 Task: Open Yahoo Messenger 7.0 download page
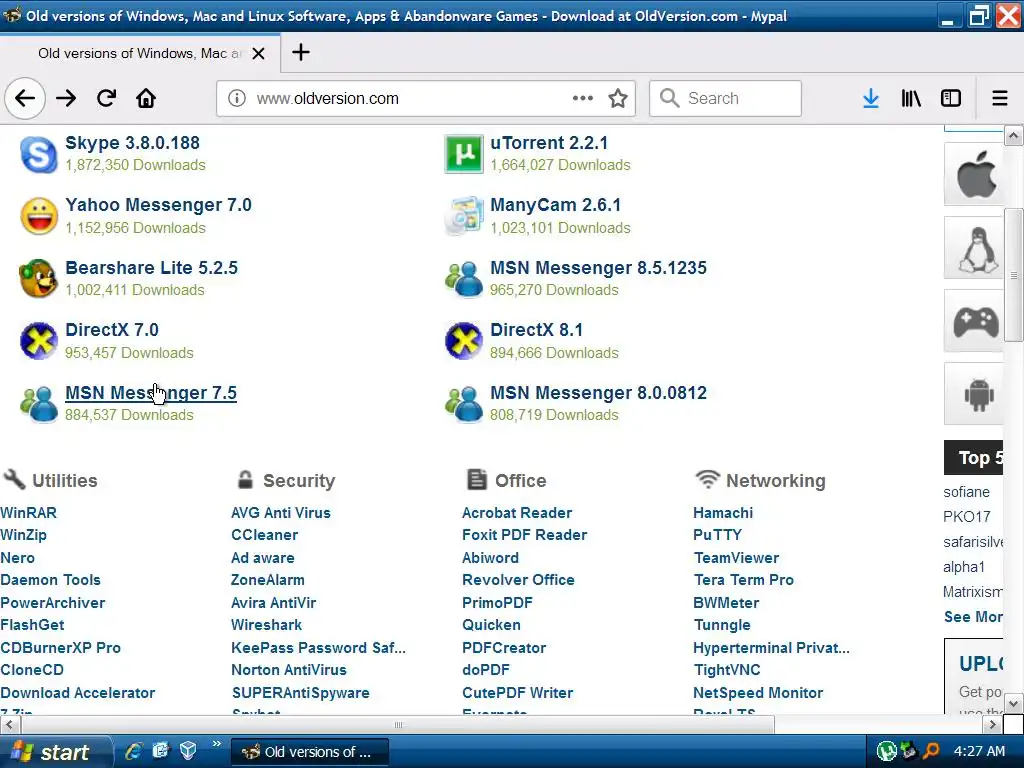pyautogui.click(x=158, y=205)
